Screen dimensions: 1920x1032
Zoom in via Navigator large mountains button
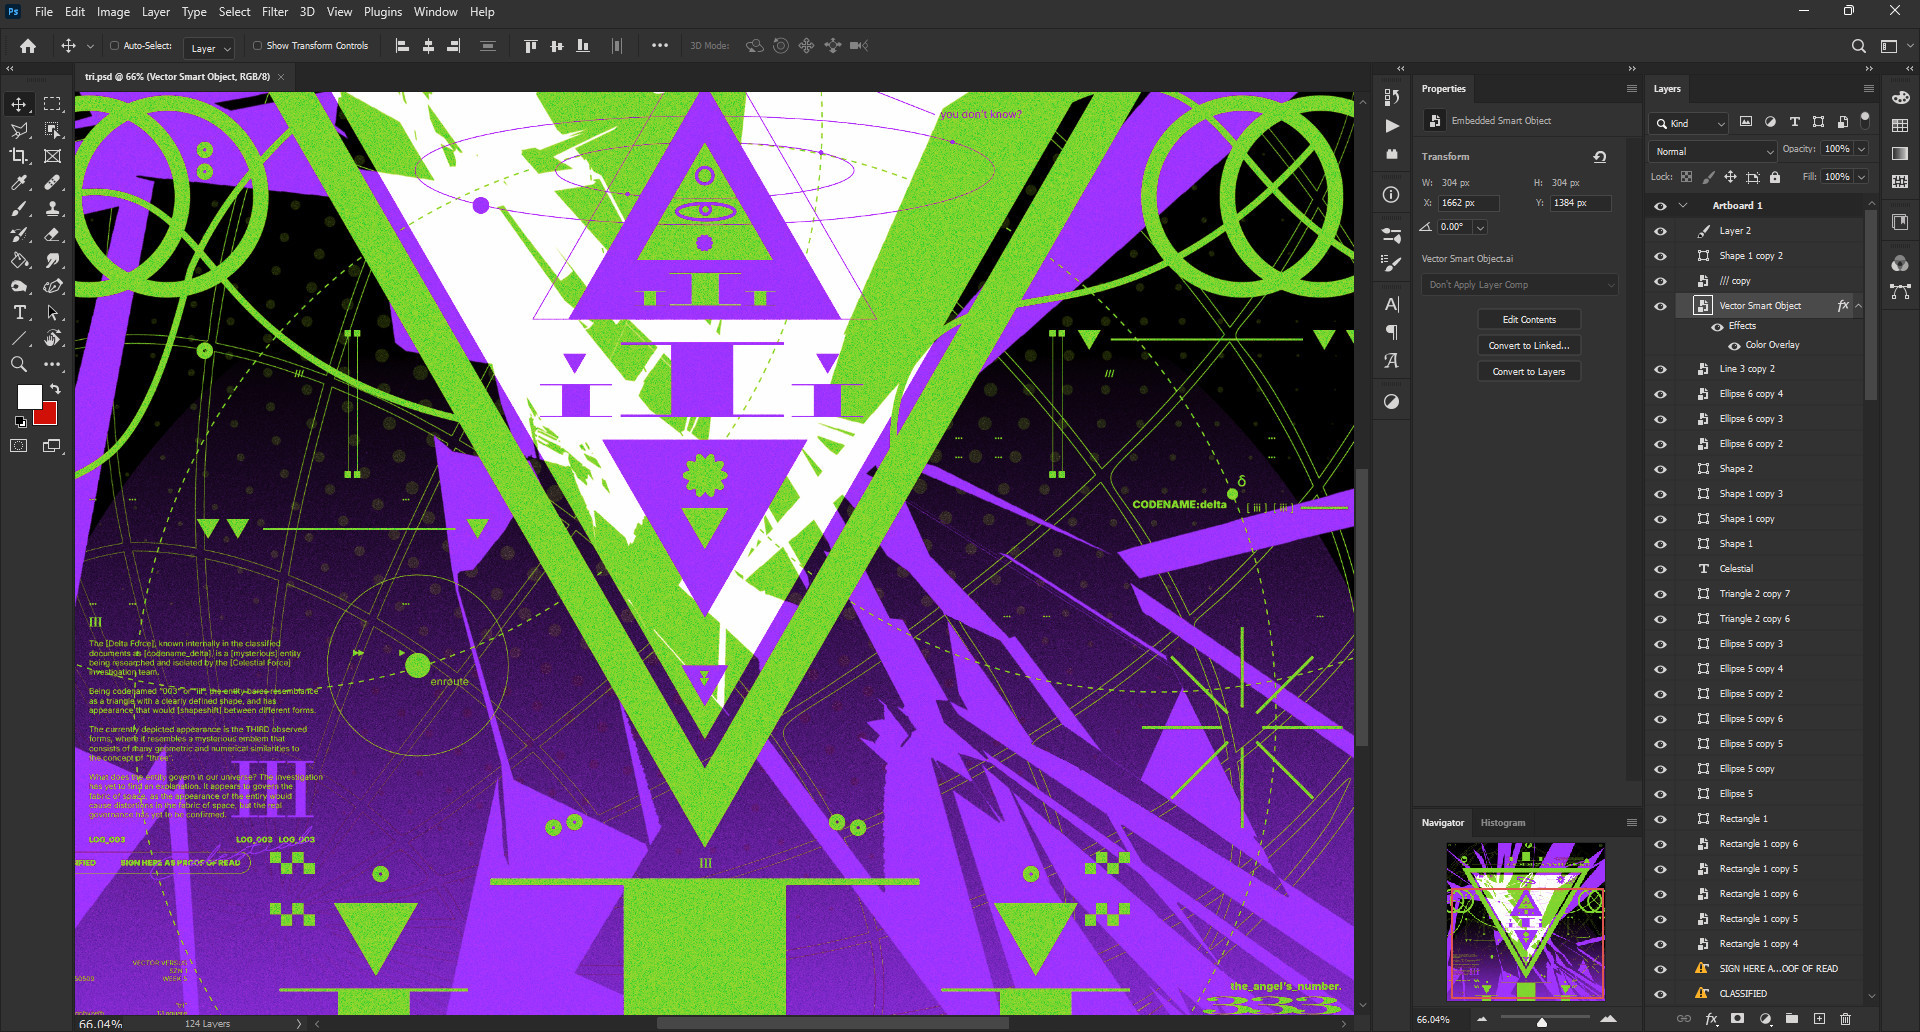1608,1019
